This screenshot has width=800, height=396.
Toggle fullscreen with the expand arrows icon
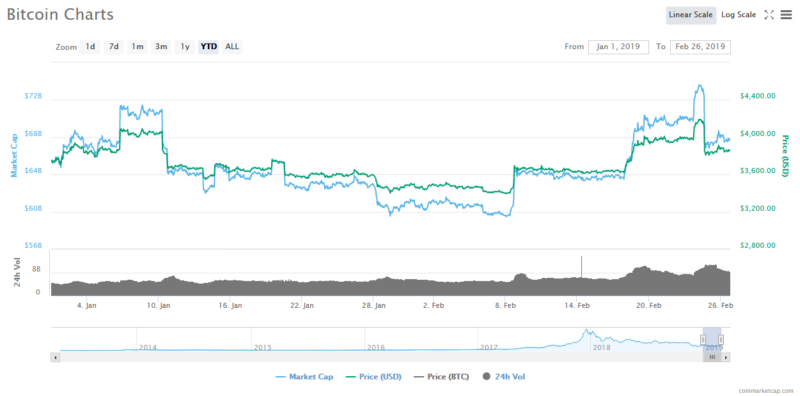click(769, 15)
